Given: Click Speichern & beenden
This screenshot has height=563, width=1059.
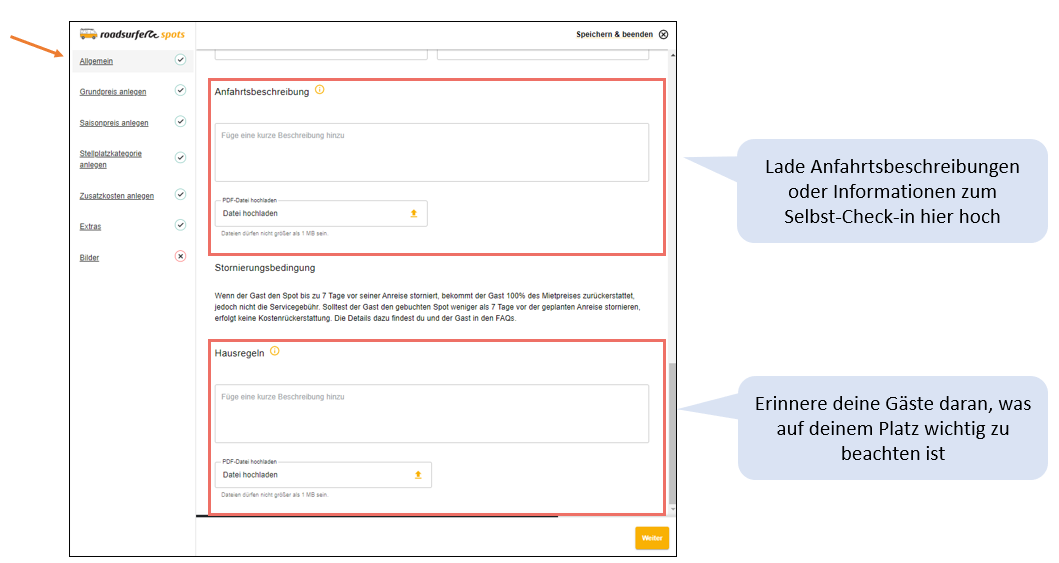Looking at the screenshot, I should click(614, 34).
